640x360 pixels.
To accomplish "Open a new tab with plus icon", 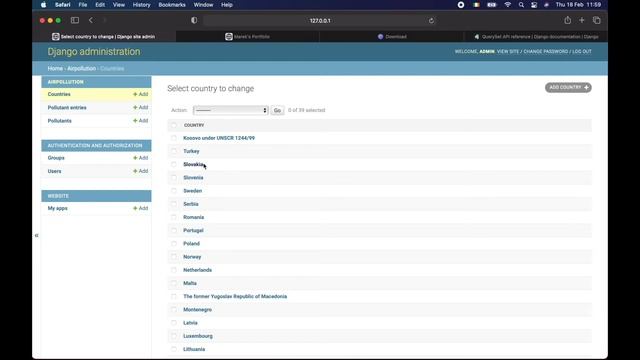I will point(582,20).
